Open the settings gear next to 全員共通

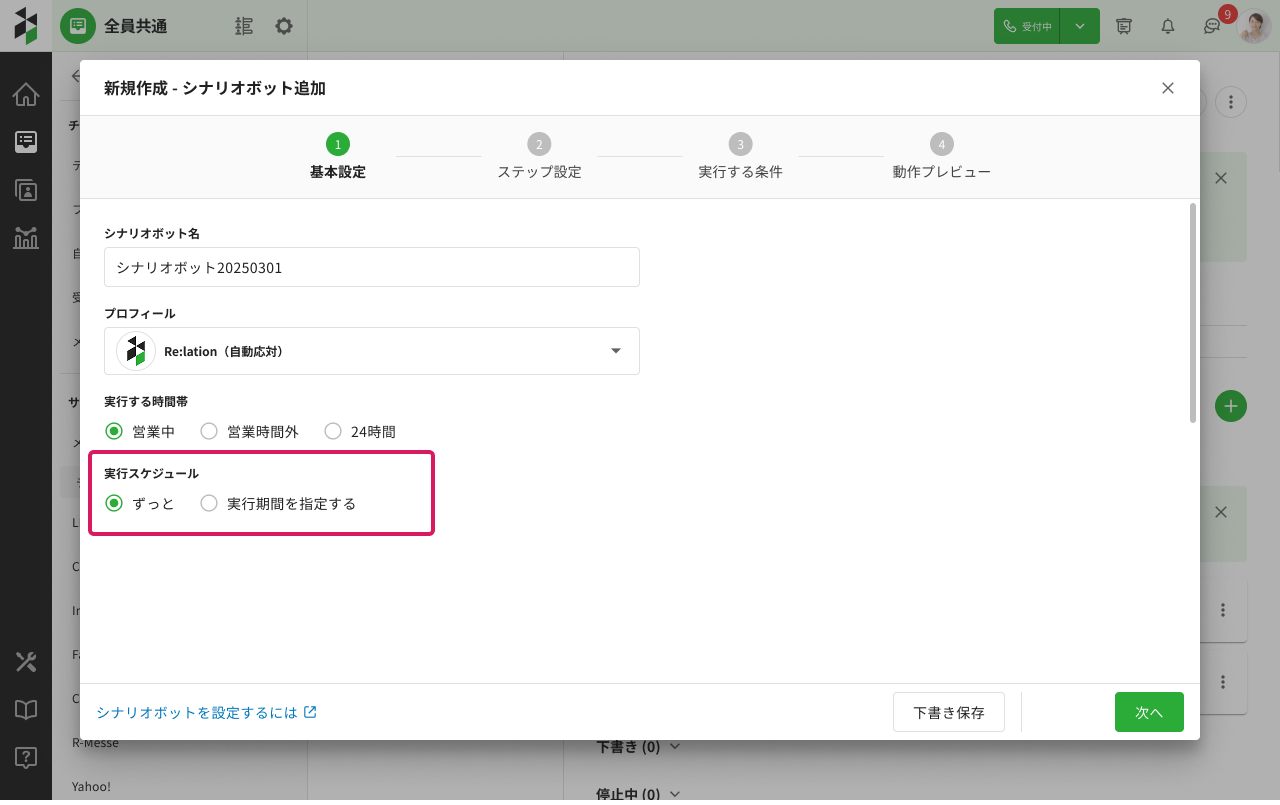click(x=284, y=26)
